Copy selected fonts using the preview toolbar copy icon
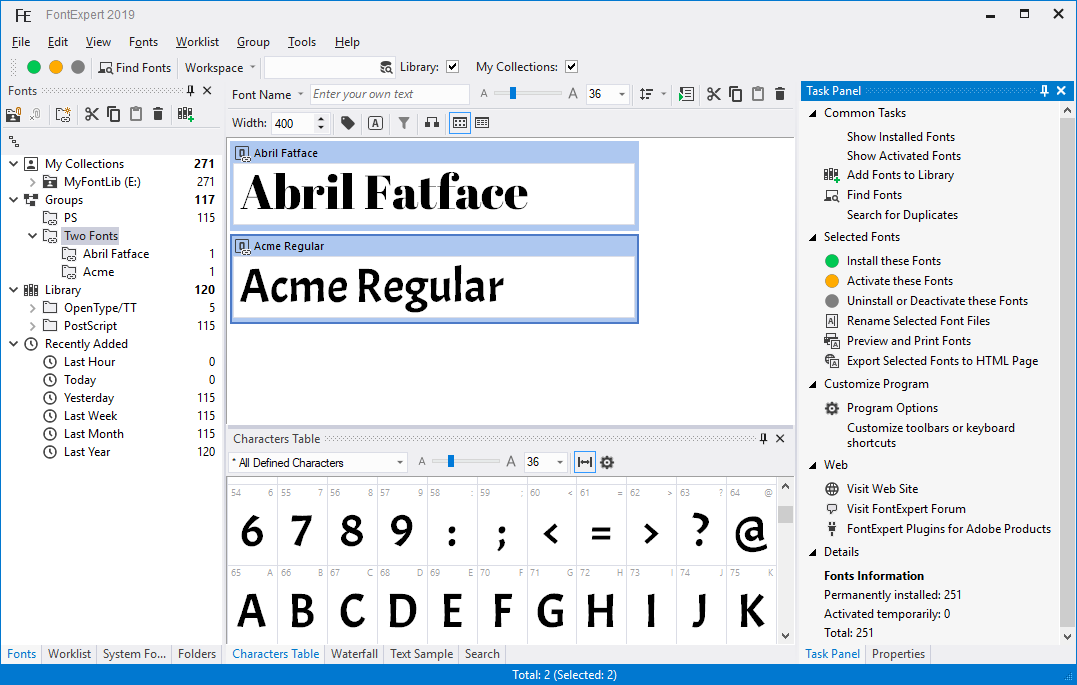 point(736,94)
